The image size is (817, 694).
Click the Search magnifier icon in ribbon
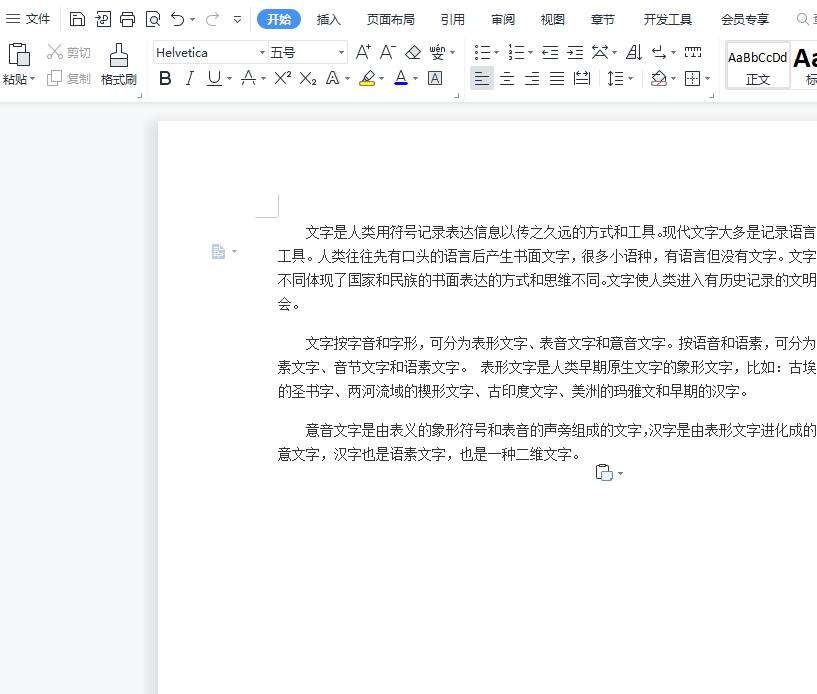(x=802, y=19)
